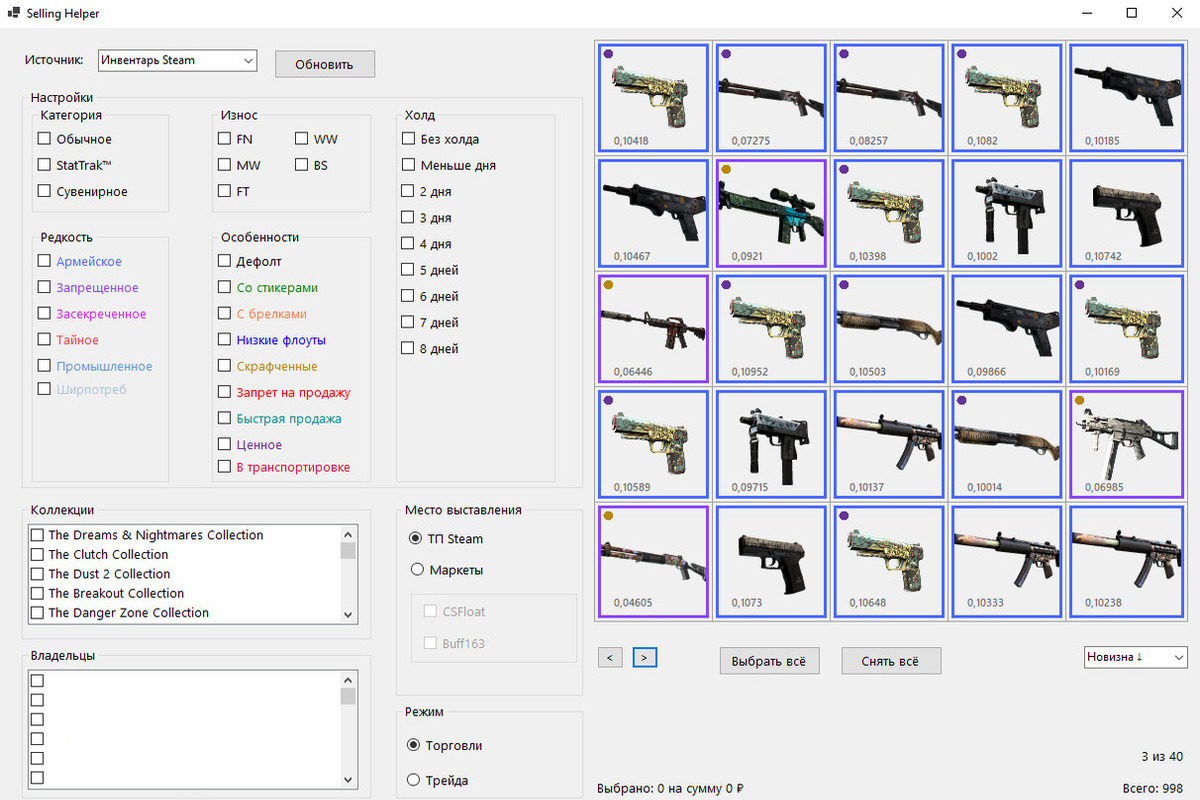
Task: Click the collections list scroll up arrow
Action: click(348, 534)
